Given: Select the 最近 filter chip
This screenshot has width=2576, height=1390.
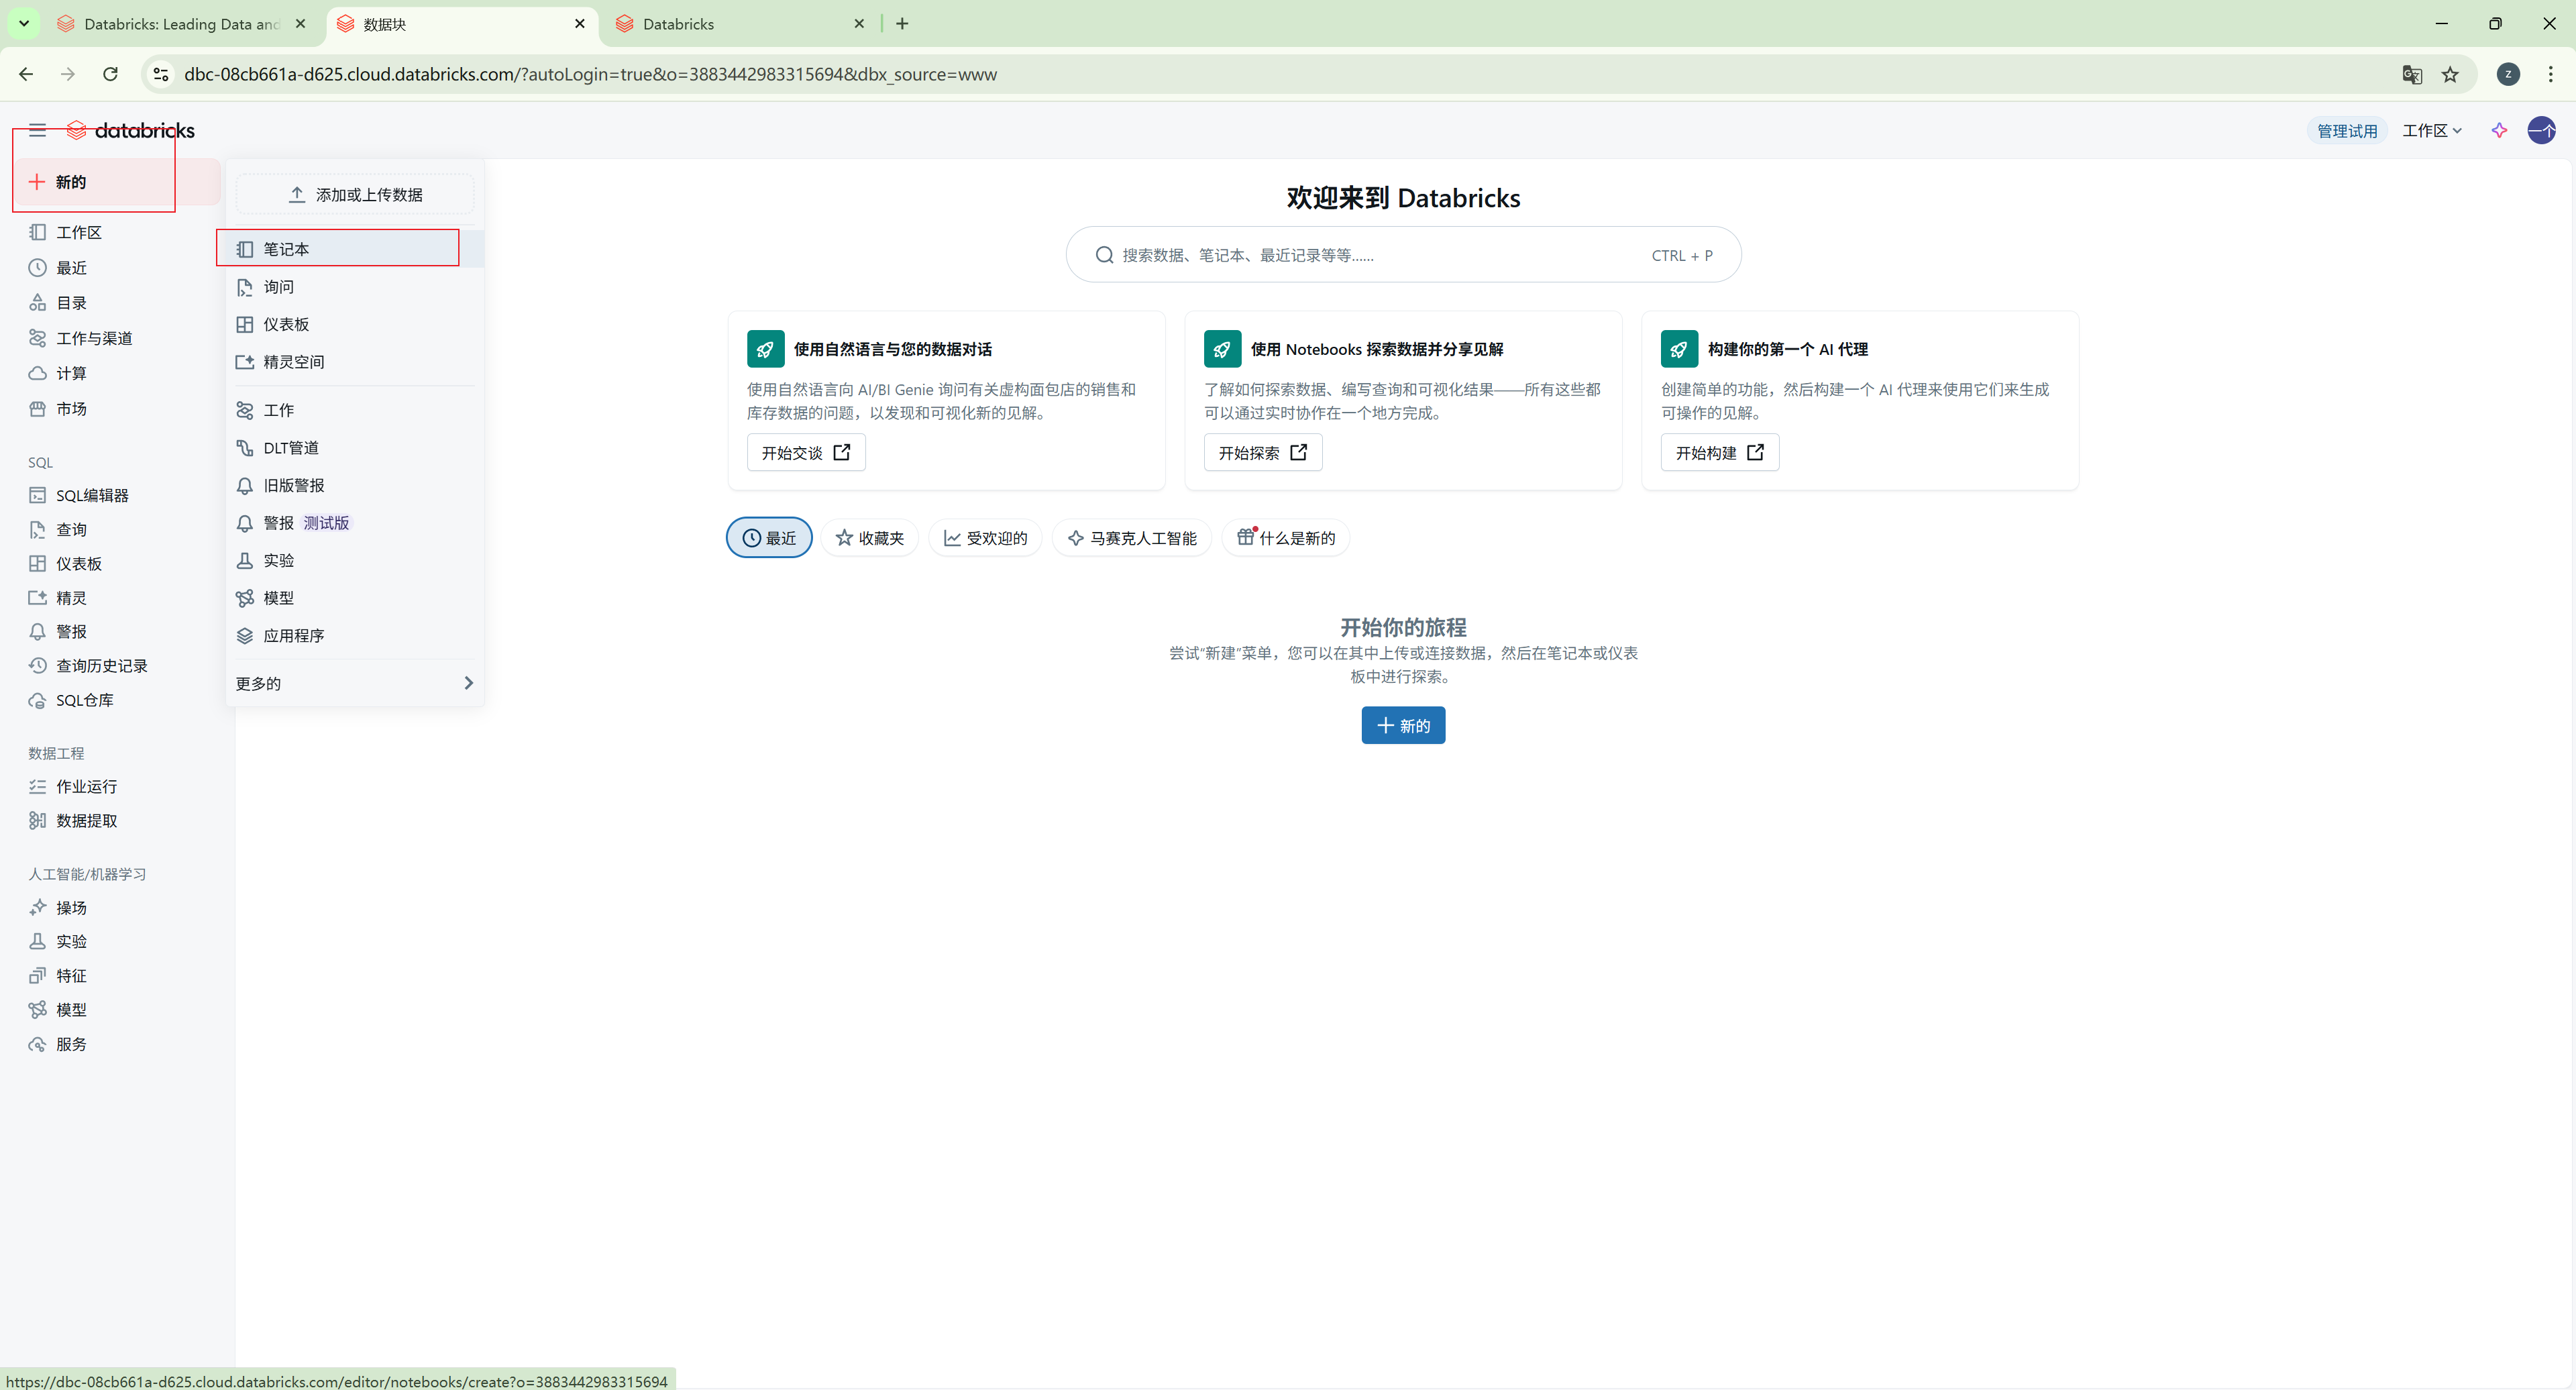Looking at the screenshot, I should (769, 538).
